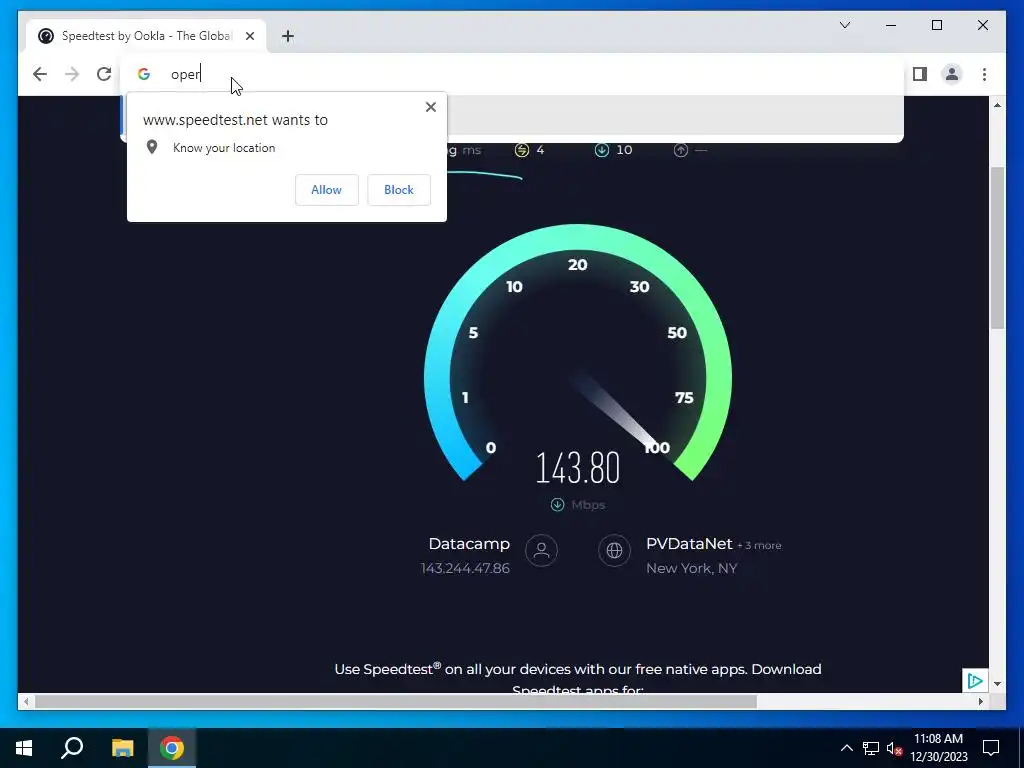Reload the Speedtest page
The width and height of the screenshot is (1024, 768).
pos(104,74)
